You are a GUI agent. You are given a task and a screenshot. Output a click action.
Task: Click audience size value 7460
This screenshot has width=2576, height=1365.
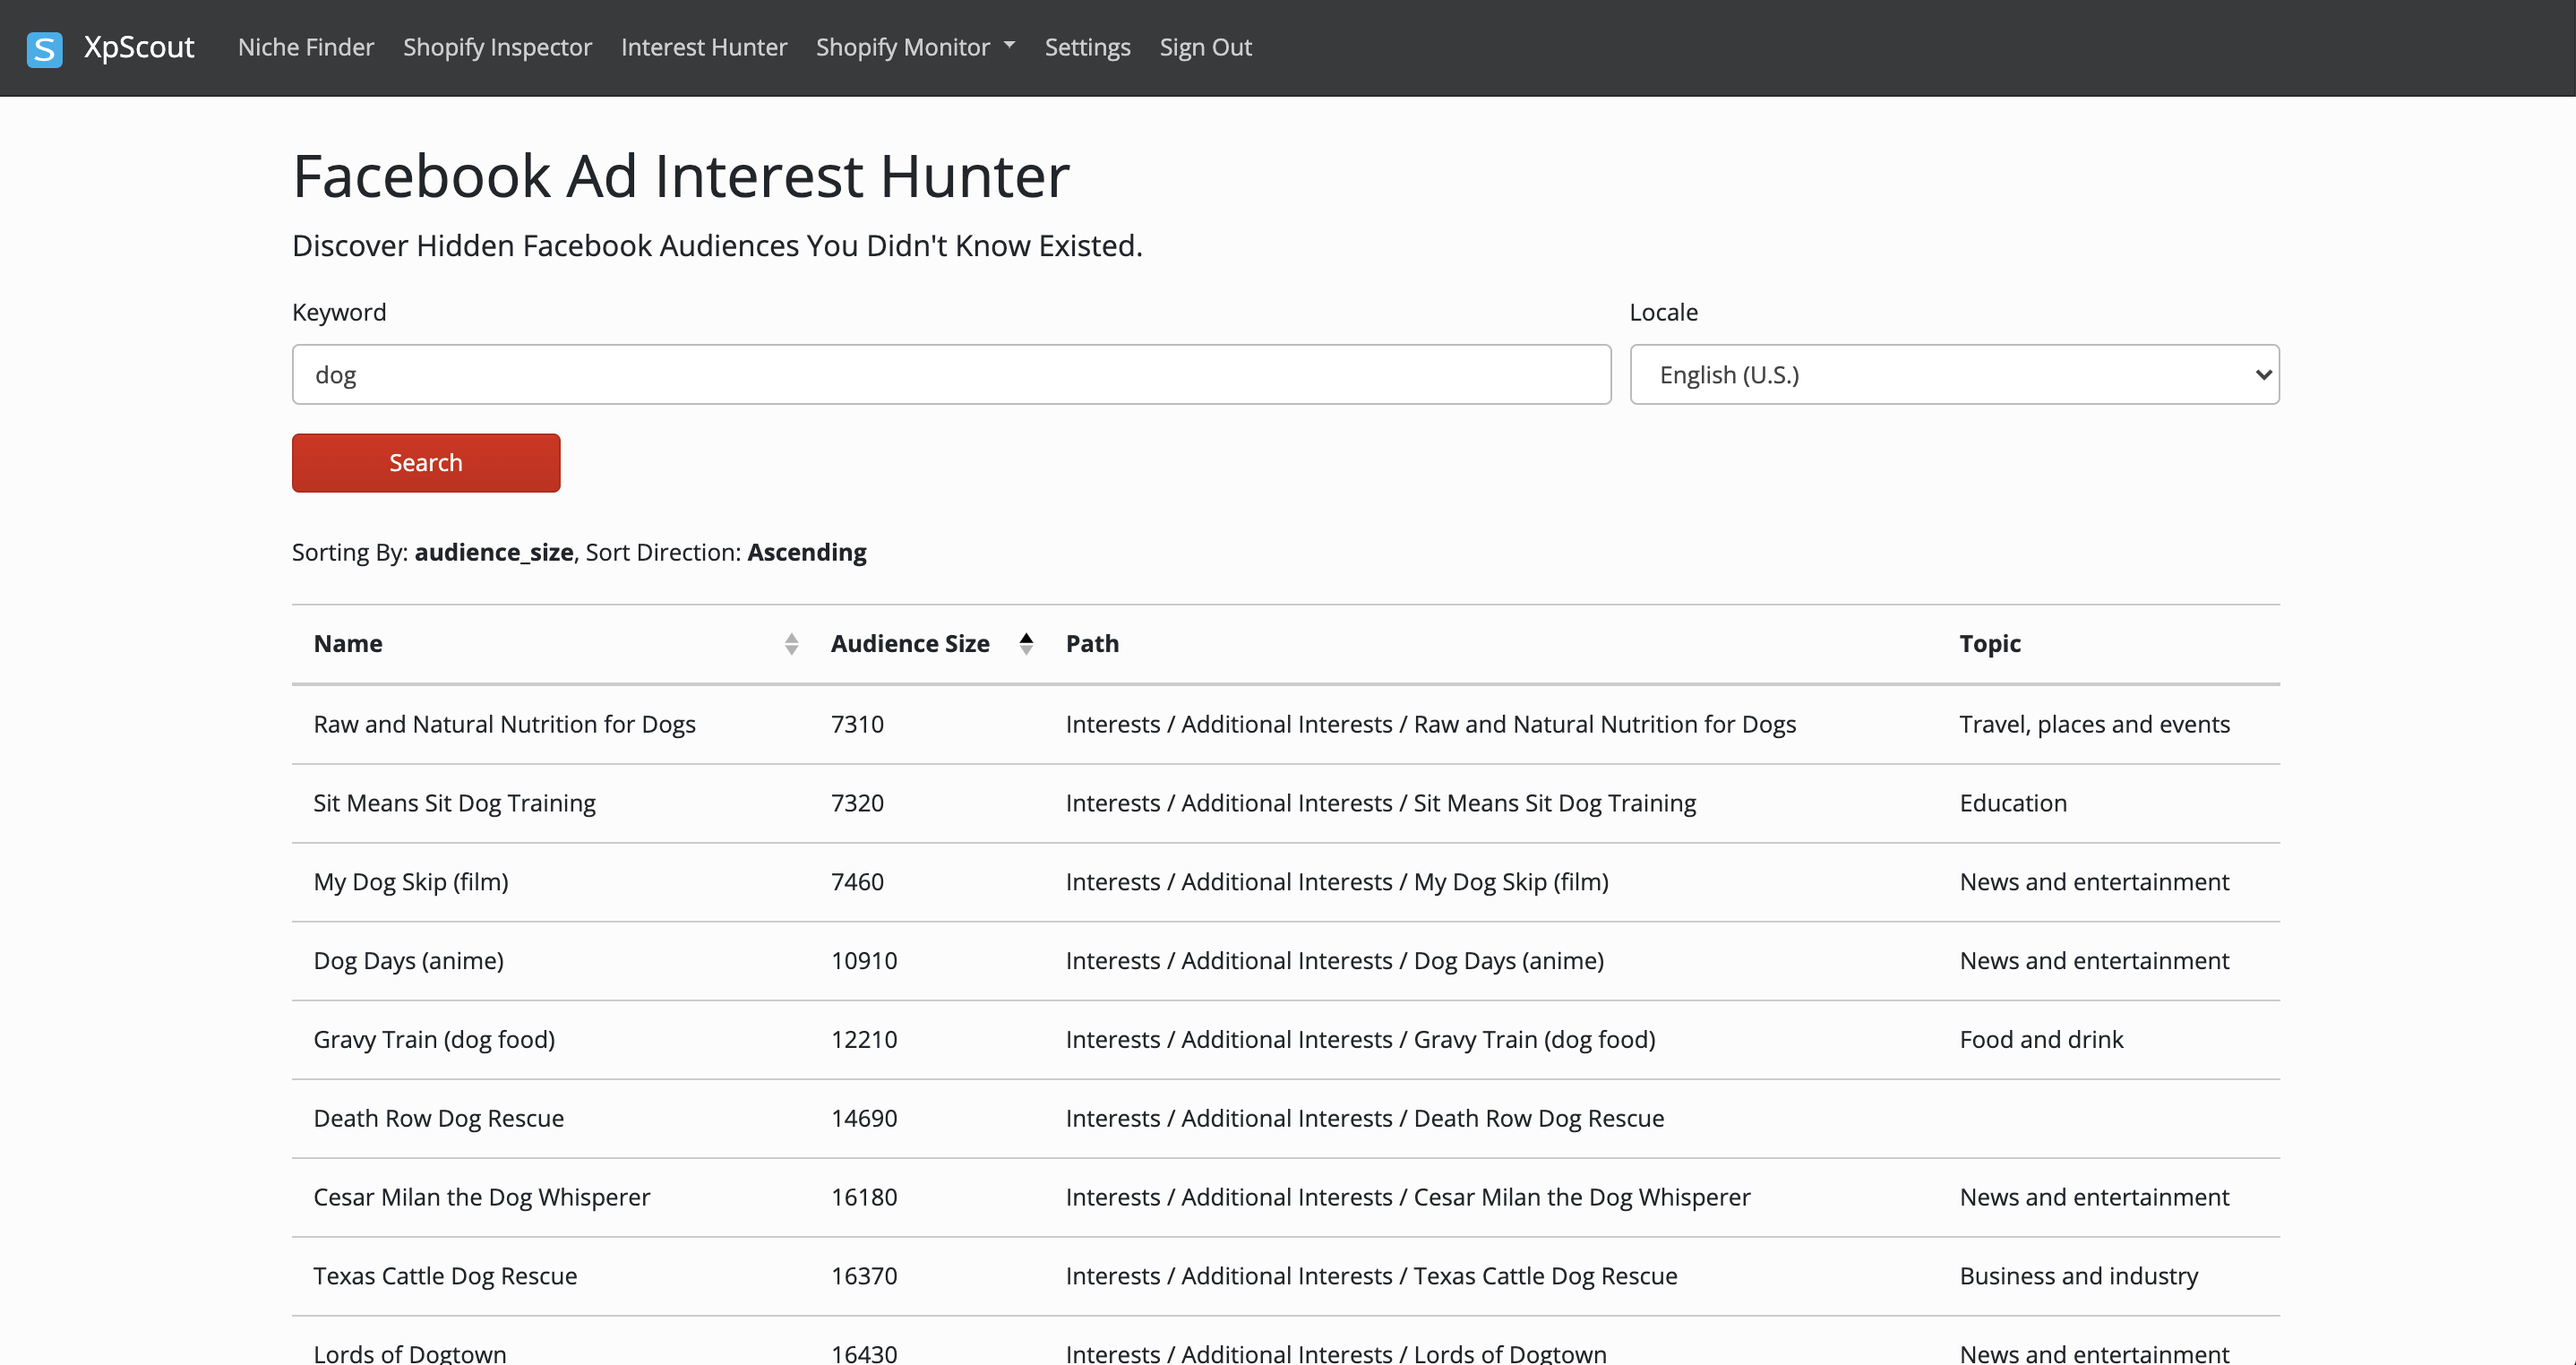(x=857, y=882)
